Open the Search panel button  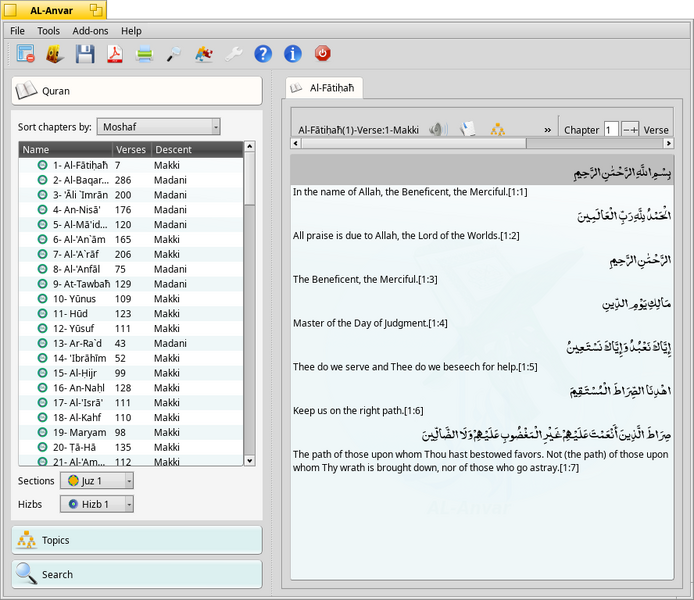(137, 574)
